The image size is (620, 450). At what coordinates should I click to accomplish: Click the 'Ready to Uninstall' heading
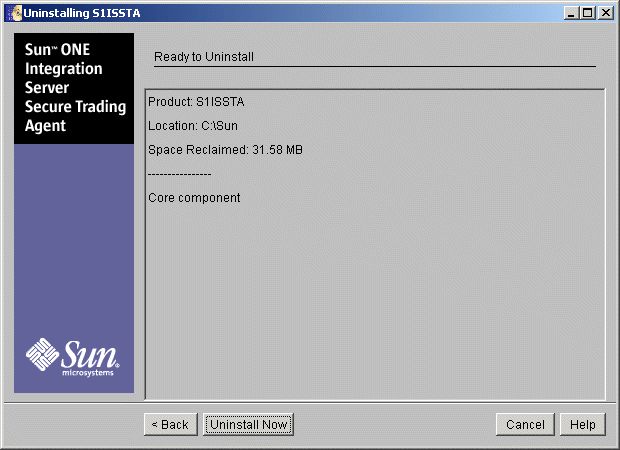coord(204,57)
